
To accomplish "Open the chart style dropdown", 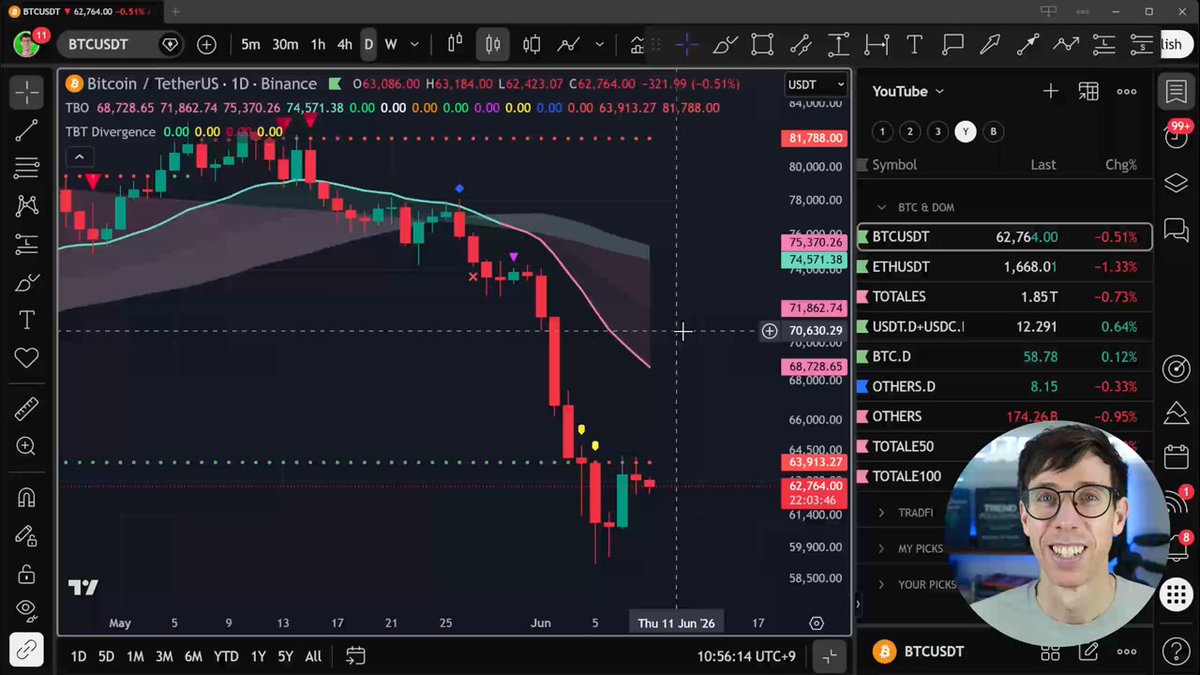I will [x=600, y=44].
